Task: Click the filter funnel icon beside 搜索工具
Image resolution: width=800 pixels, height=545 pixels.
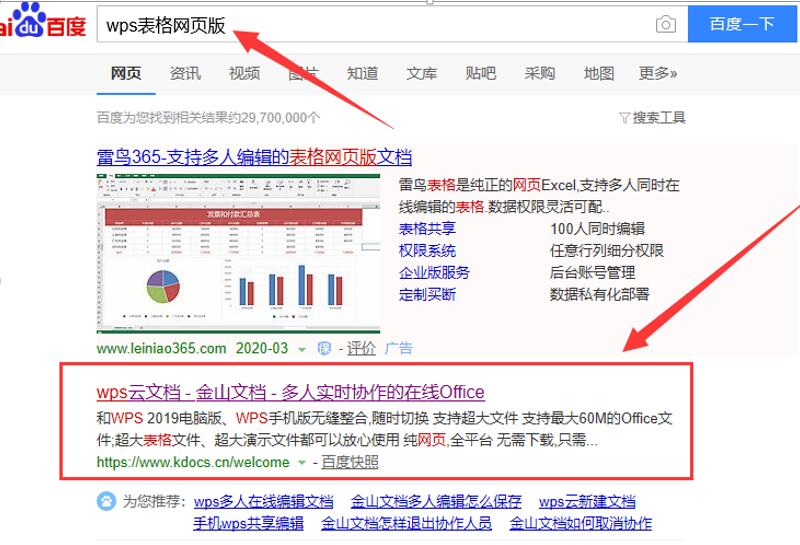Action: [624, 118]
